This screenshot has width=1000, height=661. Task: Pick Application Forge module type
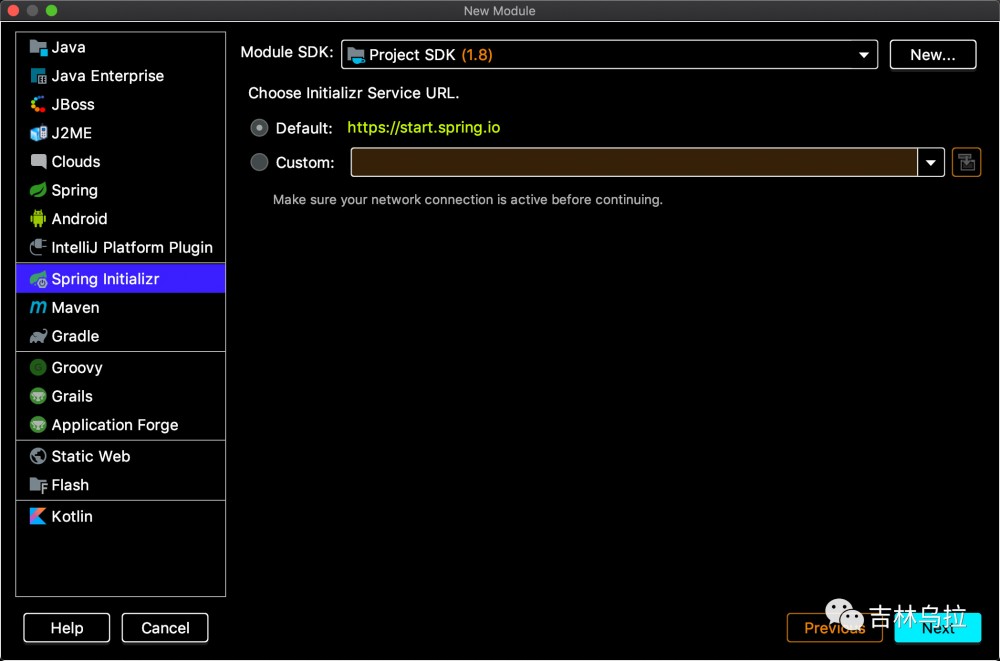121,425
